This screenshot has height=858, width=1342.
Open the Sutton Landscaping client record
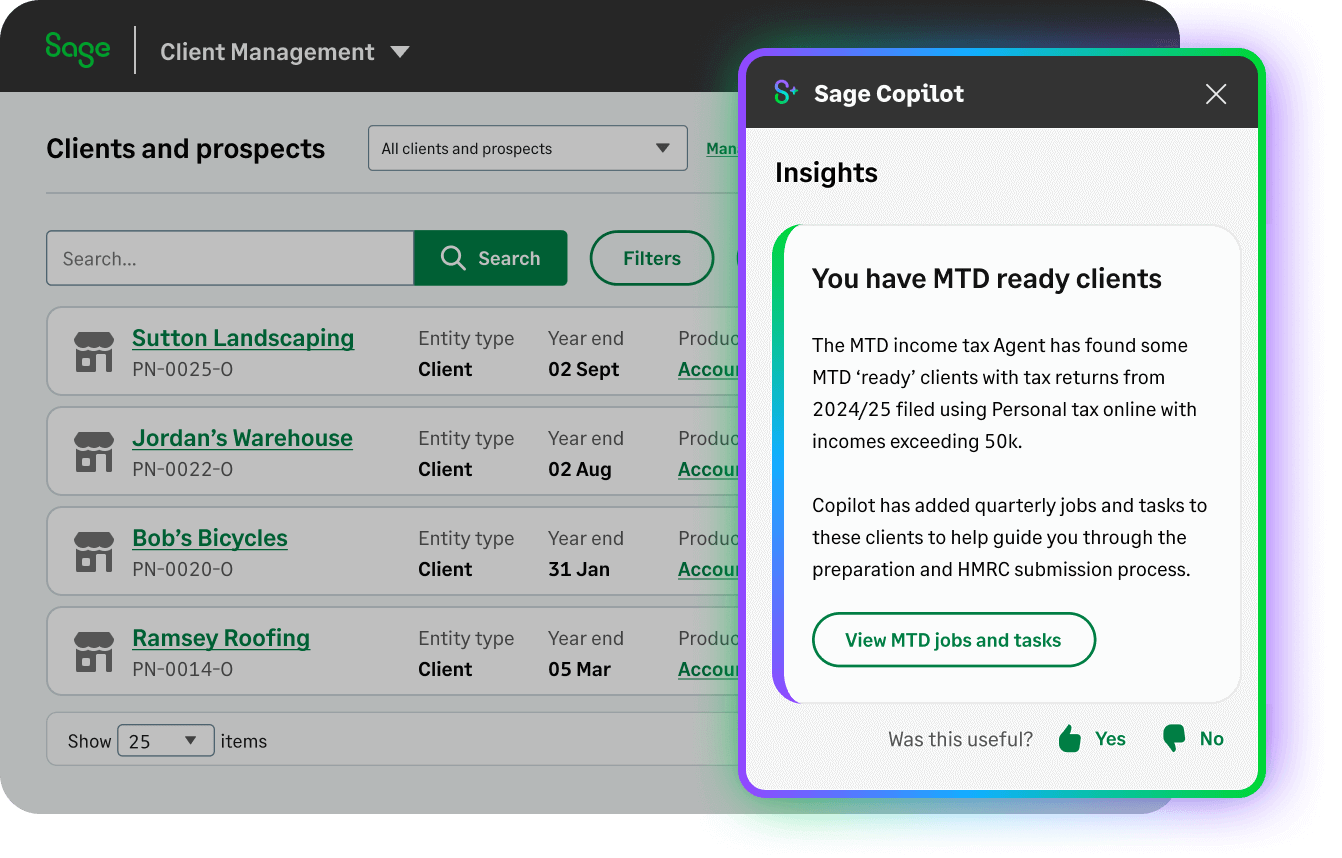[242, 338]
